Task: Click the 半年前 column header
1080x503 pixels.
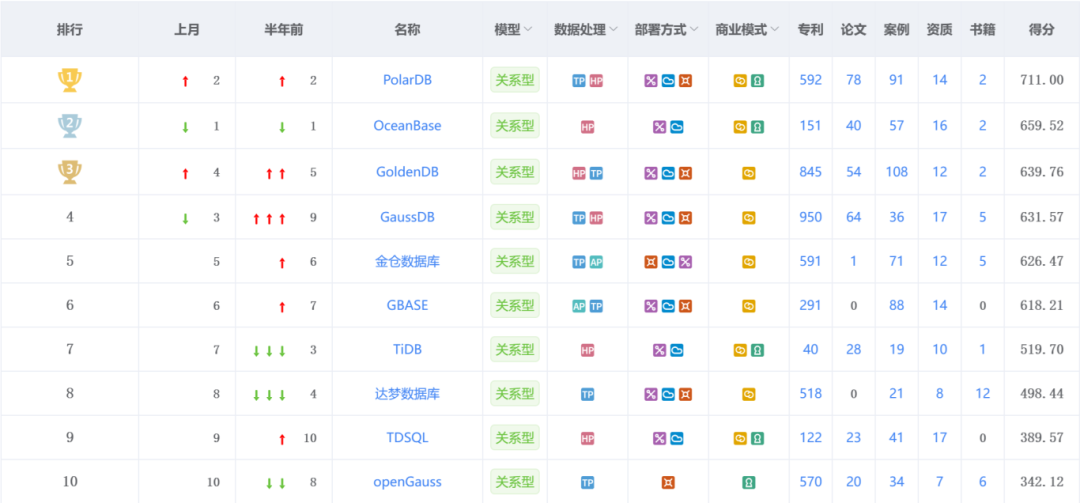Action: tap(284, 30)
